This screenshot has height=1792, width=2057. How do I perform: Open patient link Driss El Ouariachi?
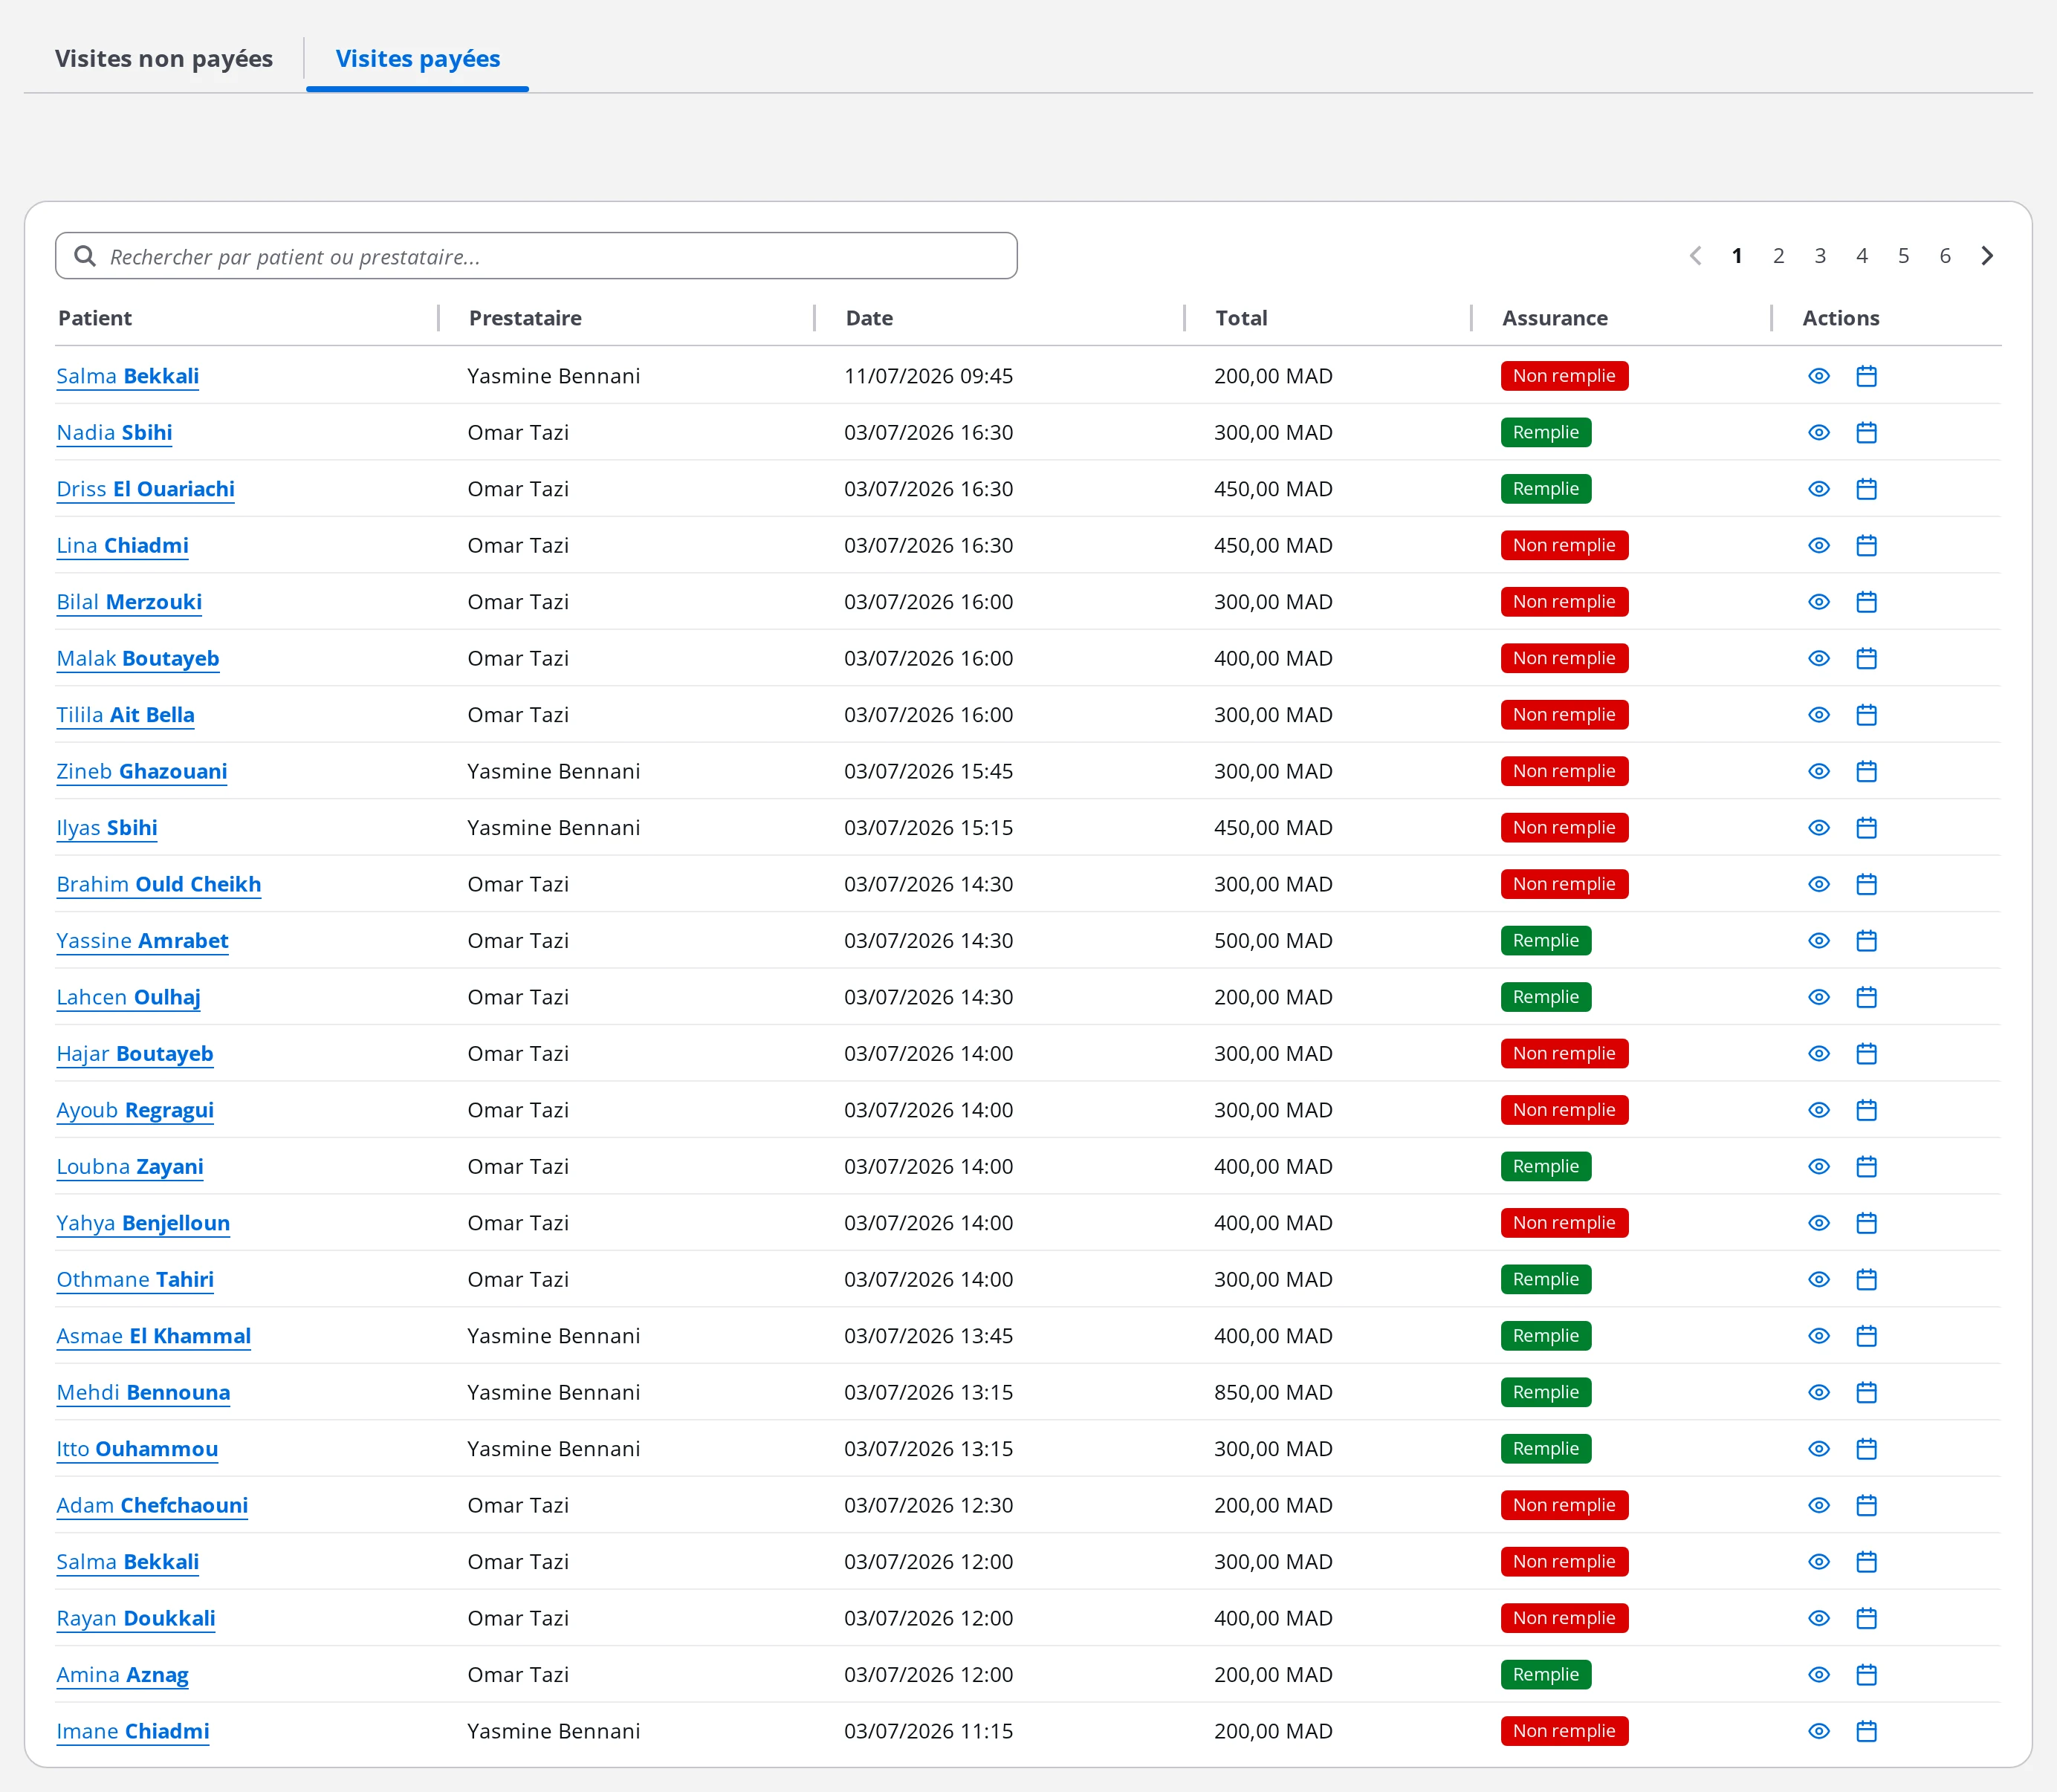point(145,490)
